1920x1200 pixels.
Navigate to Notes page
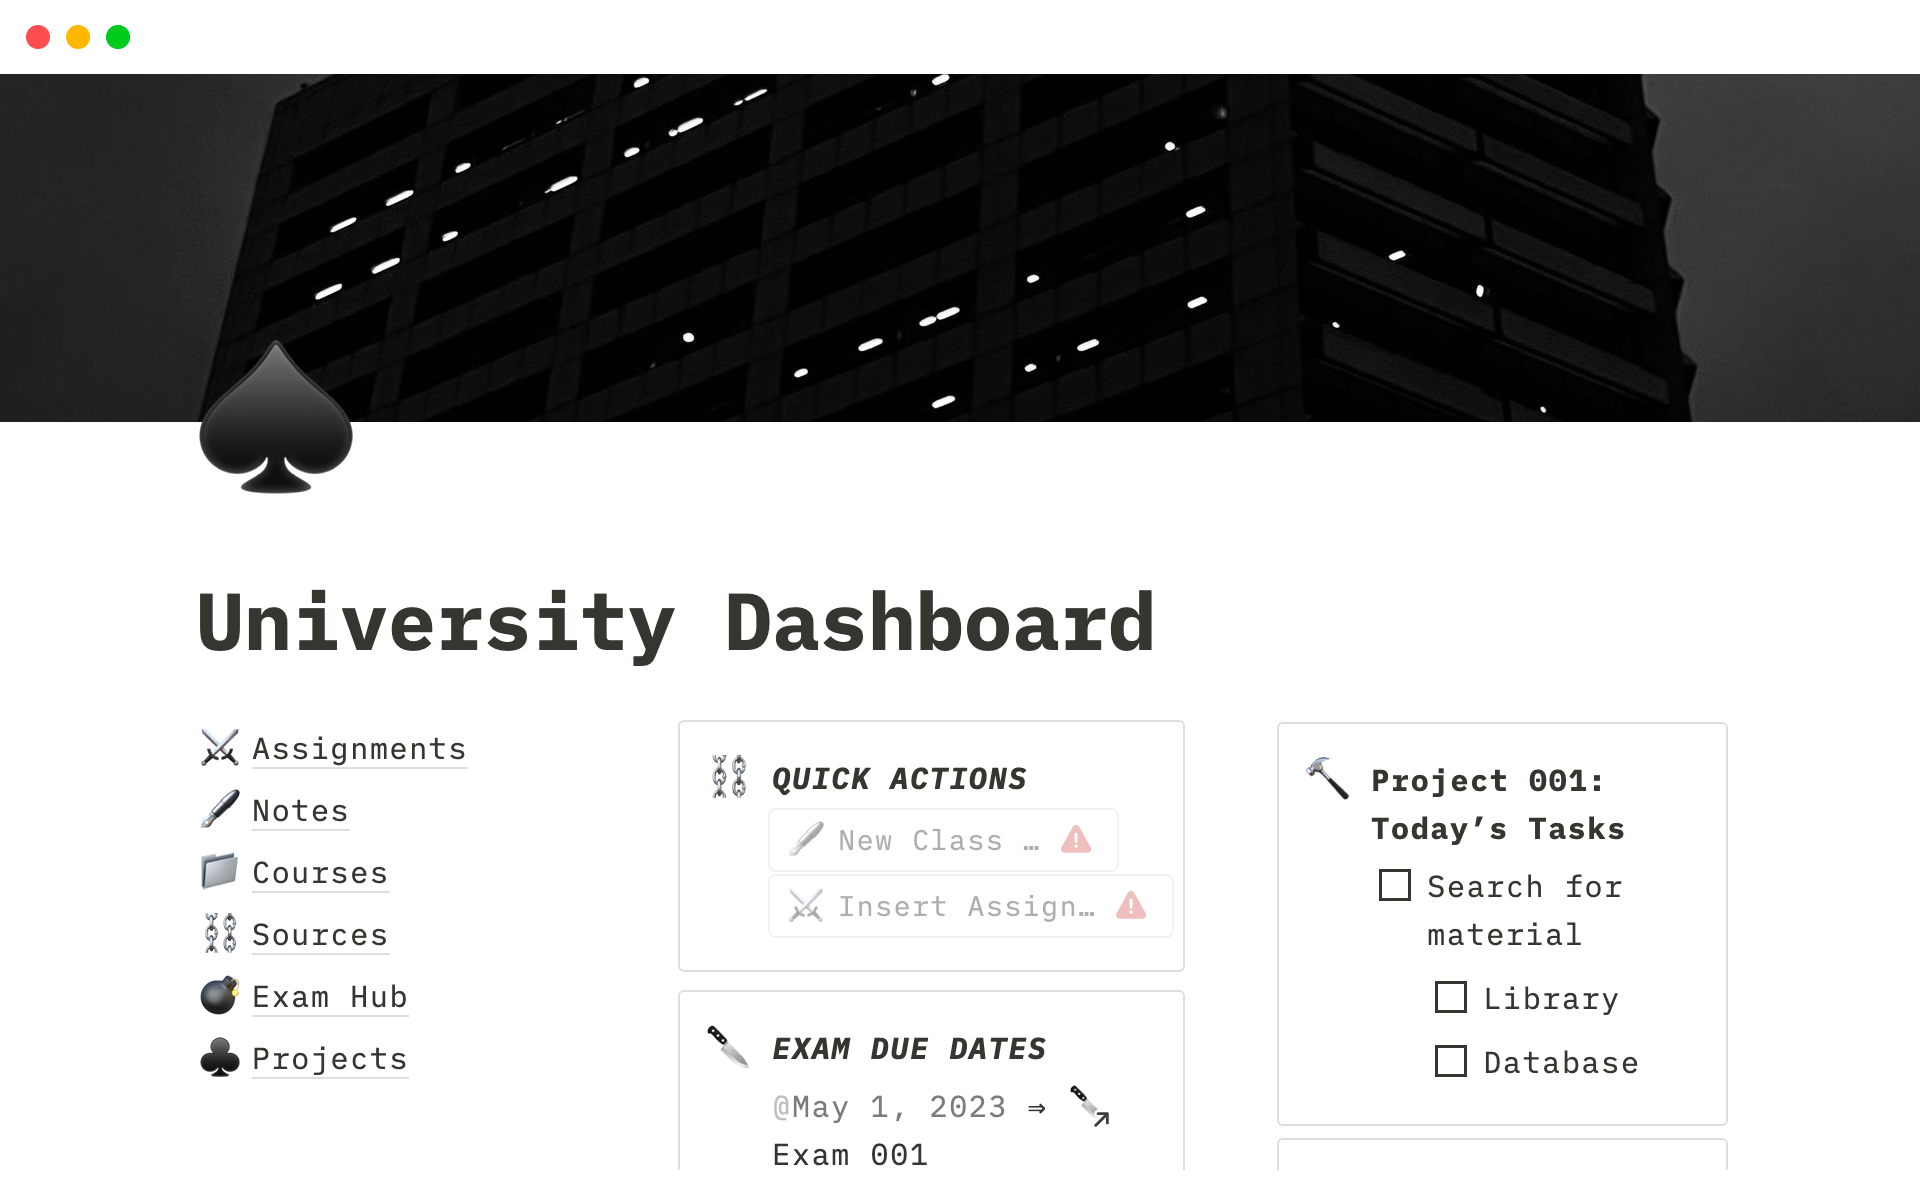tap(299, 809)
